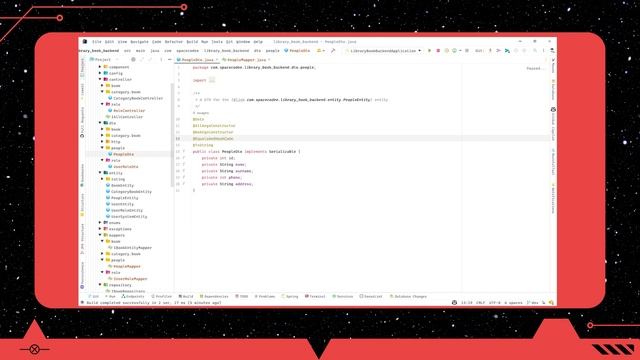The width and height of the screenshot is (640, 360).
Task: Open the Navigate menu
Action: pos(139,42)
